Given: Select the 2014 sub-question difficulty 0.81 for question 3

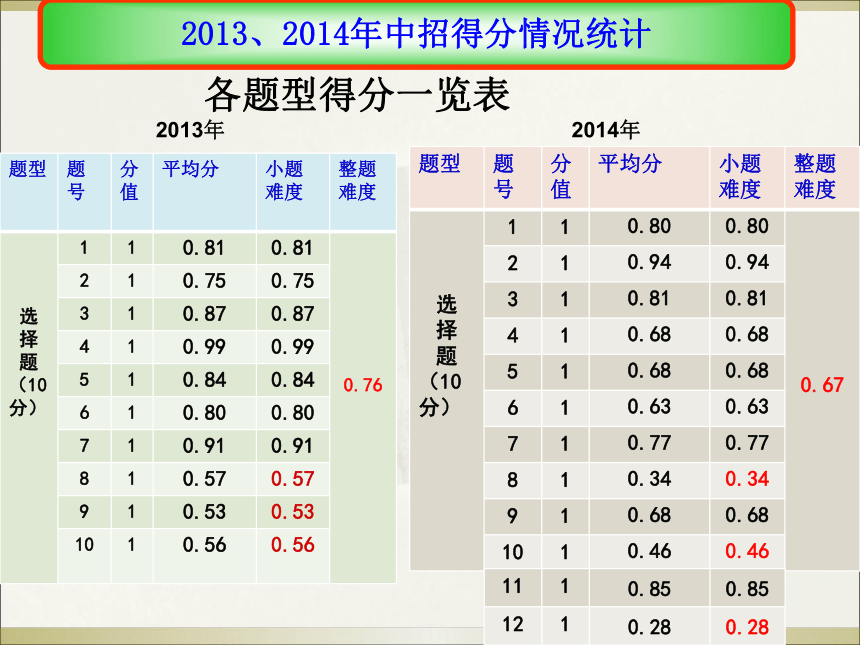Looking at the screenshot, I should coord(747,298).
